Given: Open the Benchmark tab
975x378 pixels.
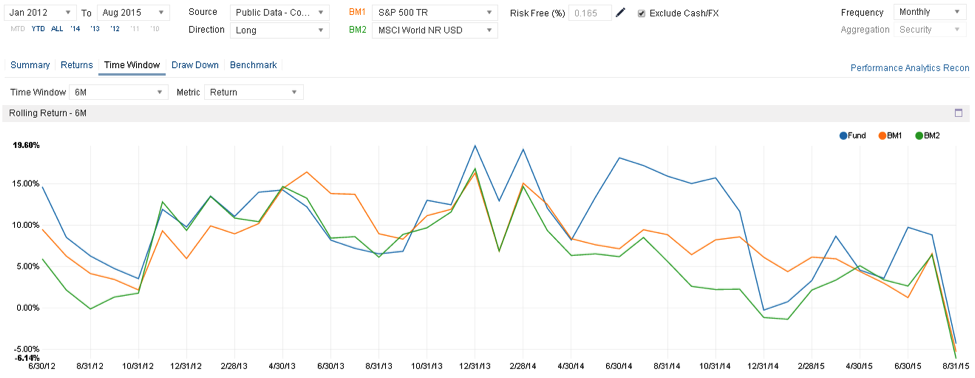Looking at the screenshot, I should point(253,65).
